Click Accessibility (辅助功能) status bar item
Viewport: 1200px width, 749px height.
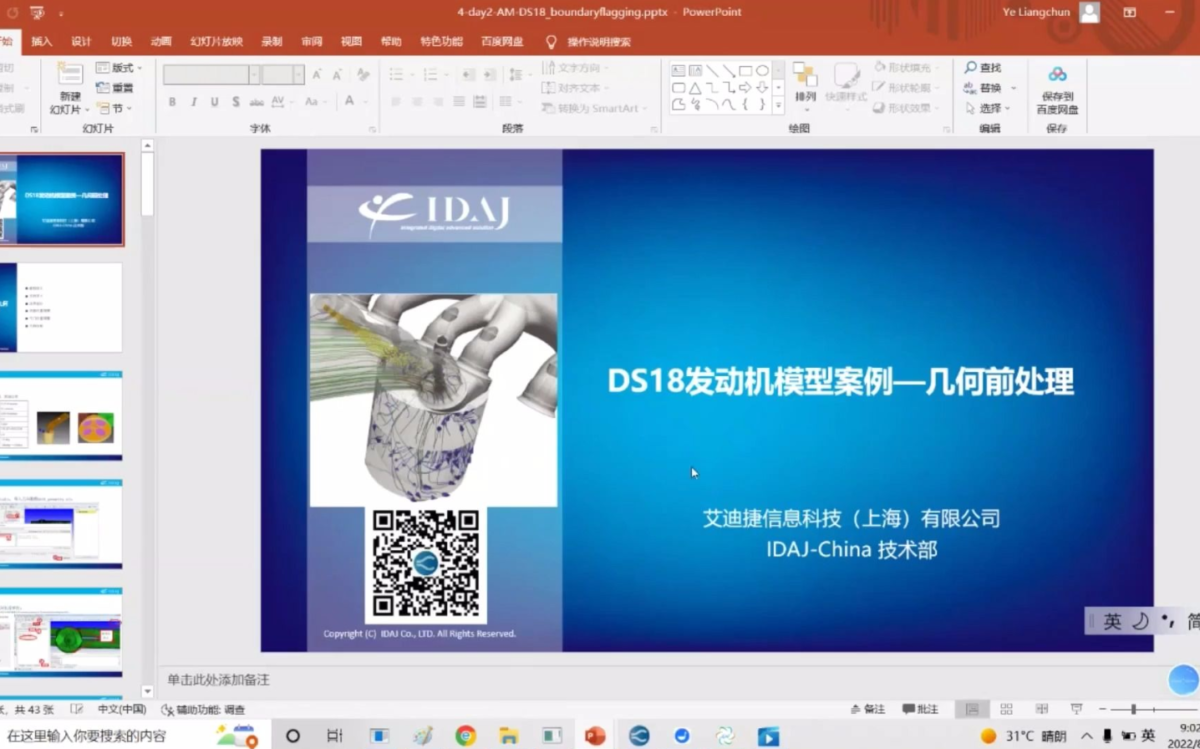(203, 709)
